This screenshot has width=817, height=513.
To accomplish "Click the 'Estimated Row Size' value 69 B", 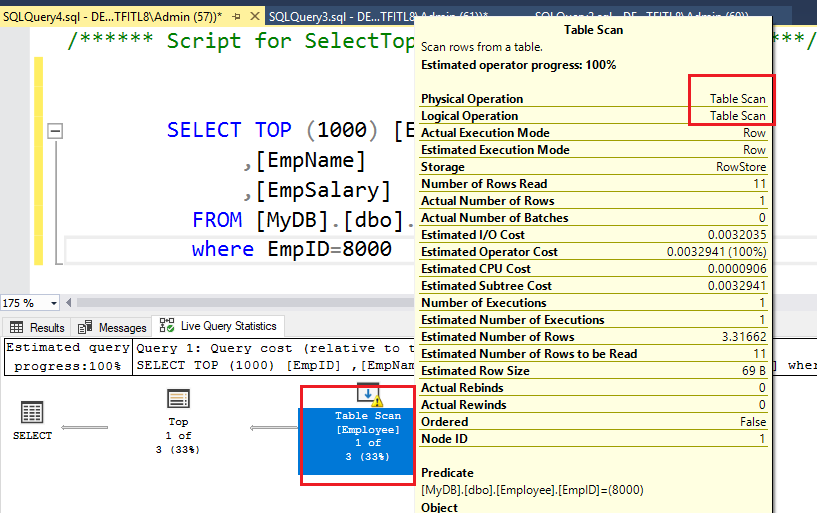I will tap(754, 371).
